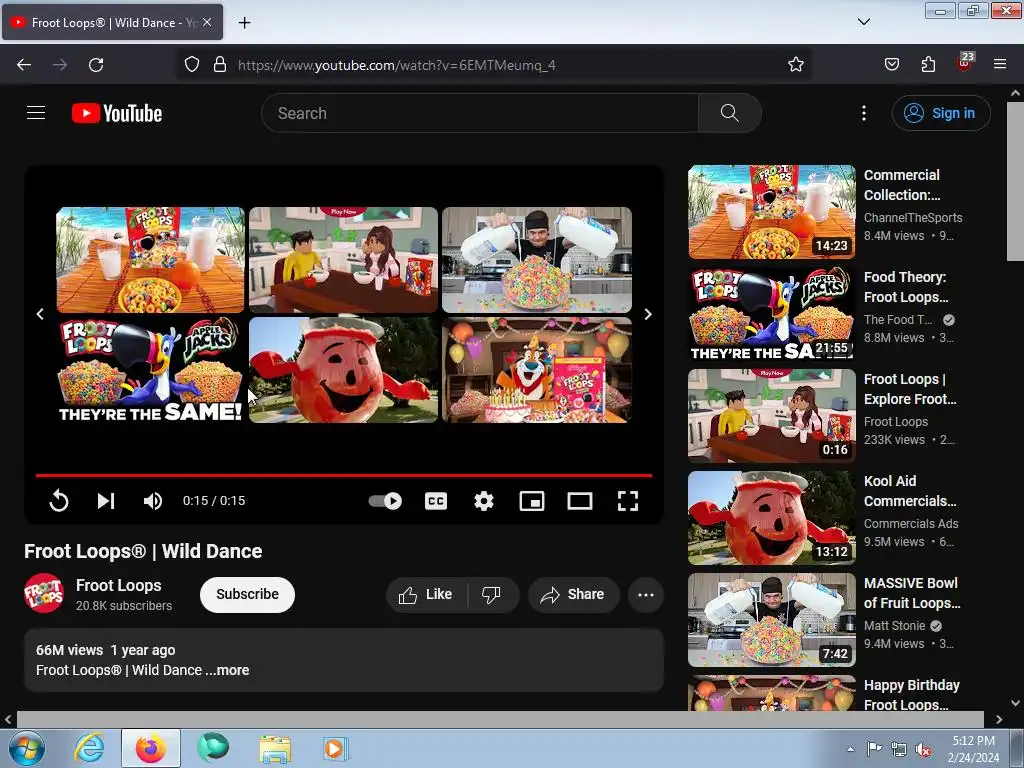Open Windows Explorer folder on taskbar
The width and height of the screenshot is (1024, 768).
pyautogui.click(x=275, y=748)
